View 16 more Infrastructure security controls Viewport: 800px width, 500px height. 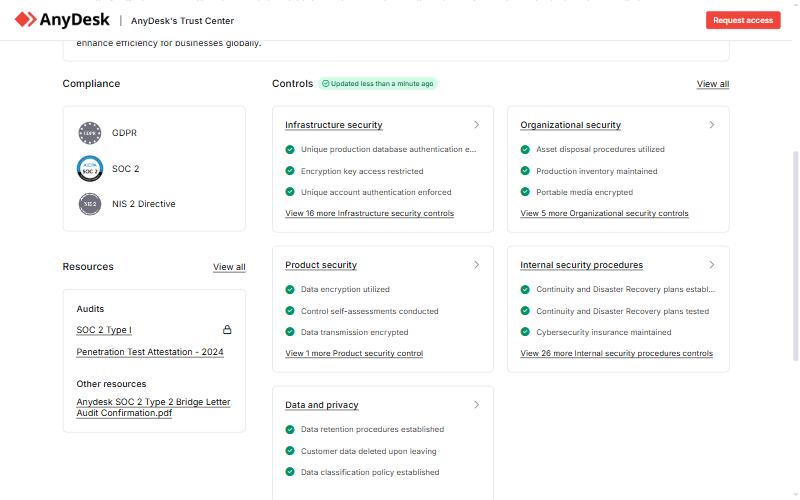(369, 213)
